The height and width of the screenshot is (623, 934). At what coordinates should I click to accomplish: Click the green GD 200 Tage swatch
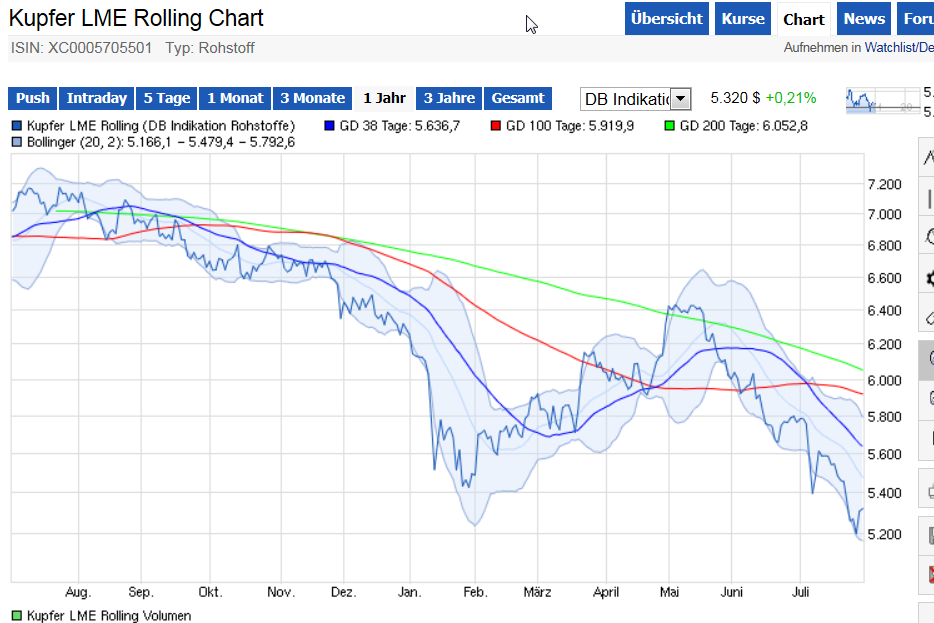(x=670, y=126)
